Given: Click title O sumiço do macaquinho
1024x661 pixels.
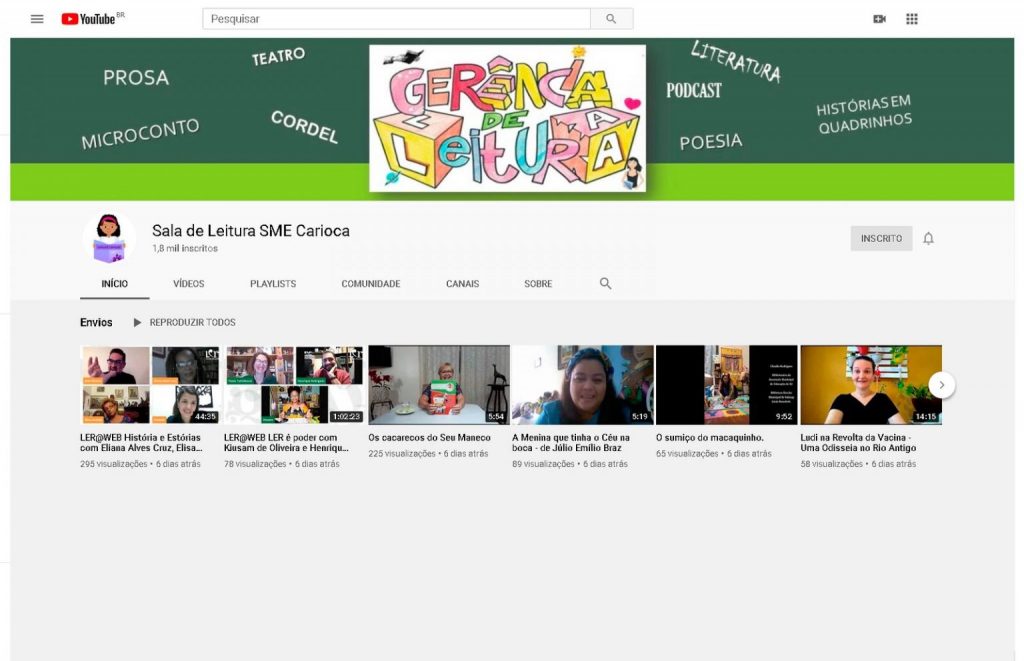Looking at the screenshot, I should pyautogui.click(x=710, y=438).
